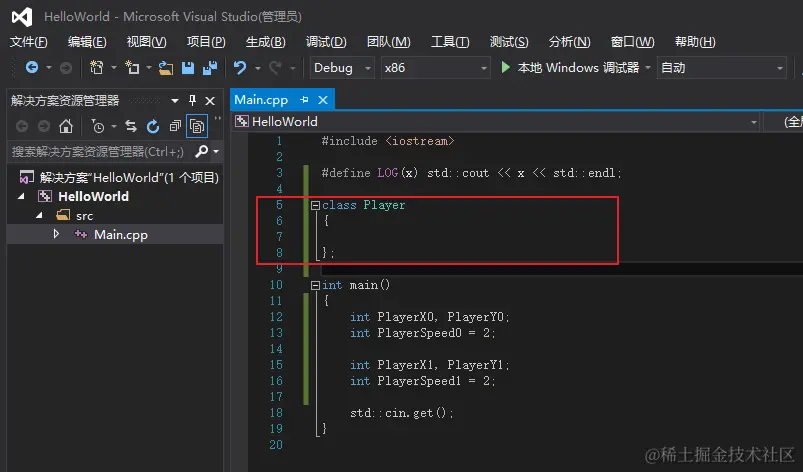Click the Solution Explorer Refresh icon
This screenshot has width=803, height=472.
coord(153,126)
